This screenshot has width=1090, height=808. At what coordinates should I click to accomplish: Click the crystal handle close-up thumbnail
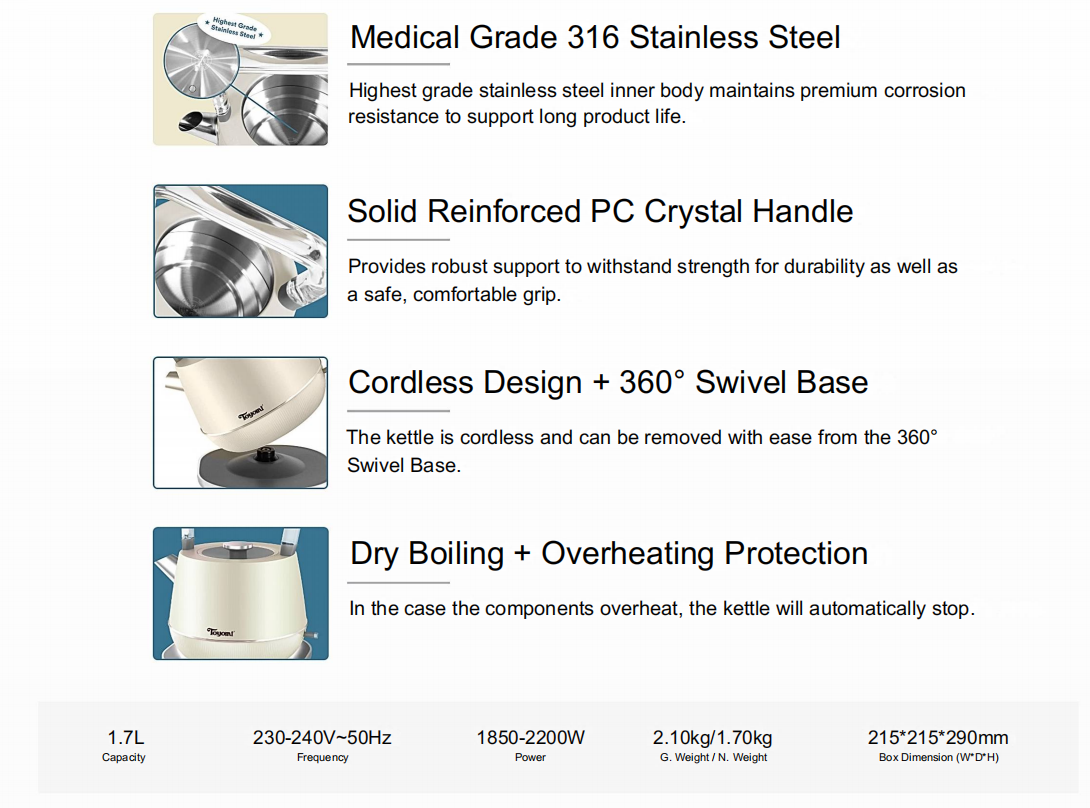click(240, 251)
